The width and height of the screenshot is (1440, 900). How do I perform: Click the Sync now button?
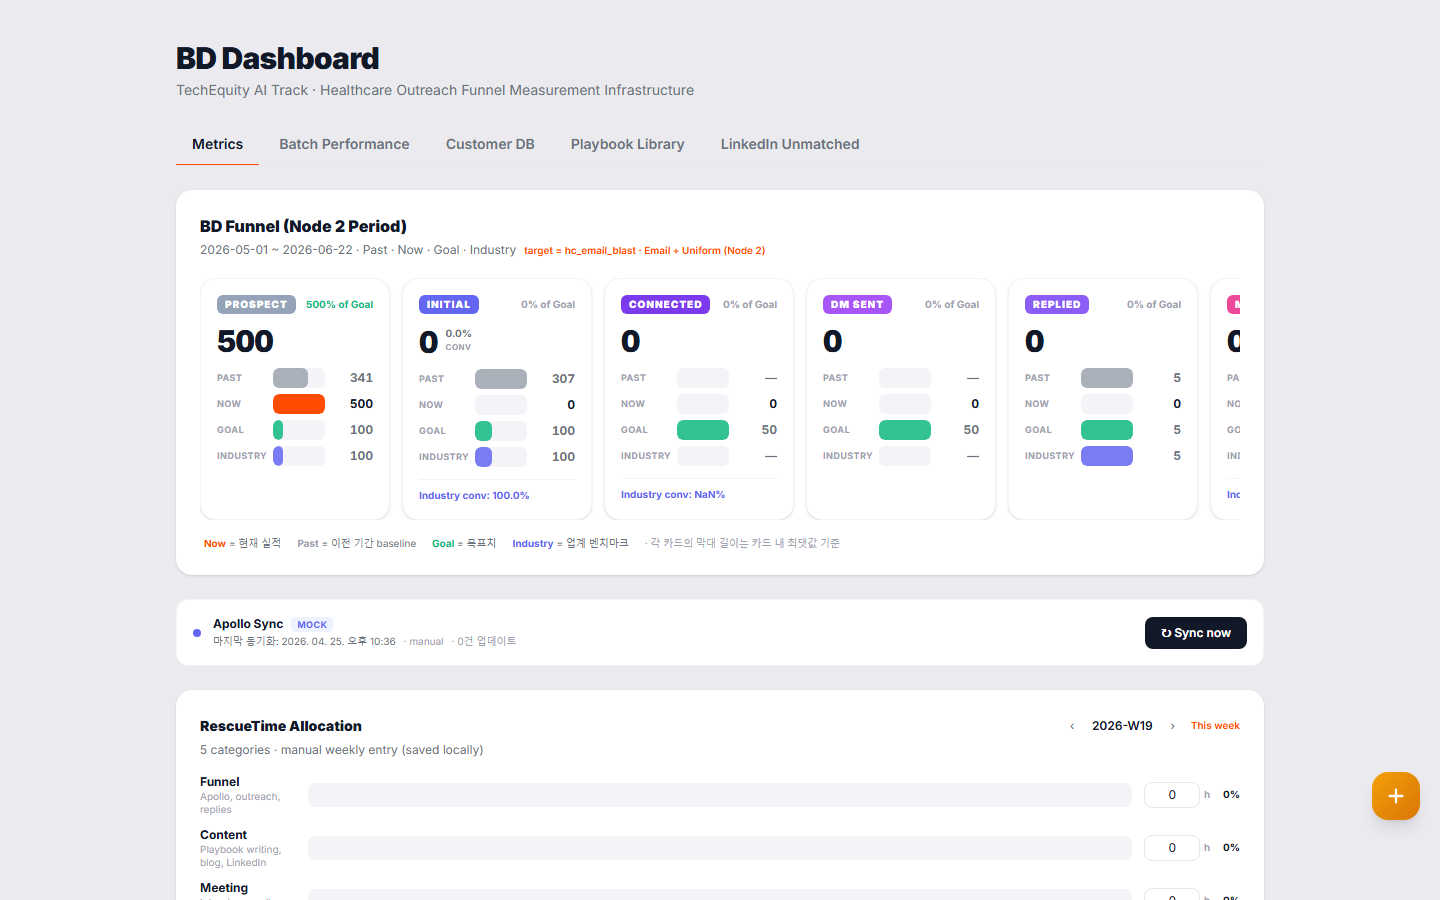point(1195,633)
